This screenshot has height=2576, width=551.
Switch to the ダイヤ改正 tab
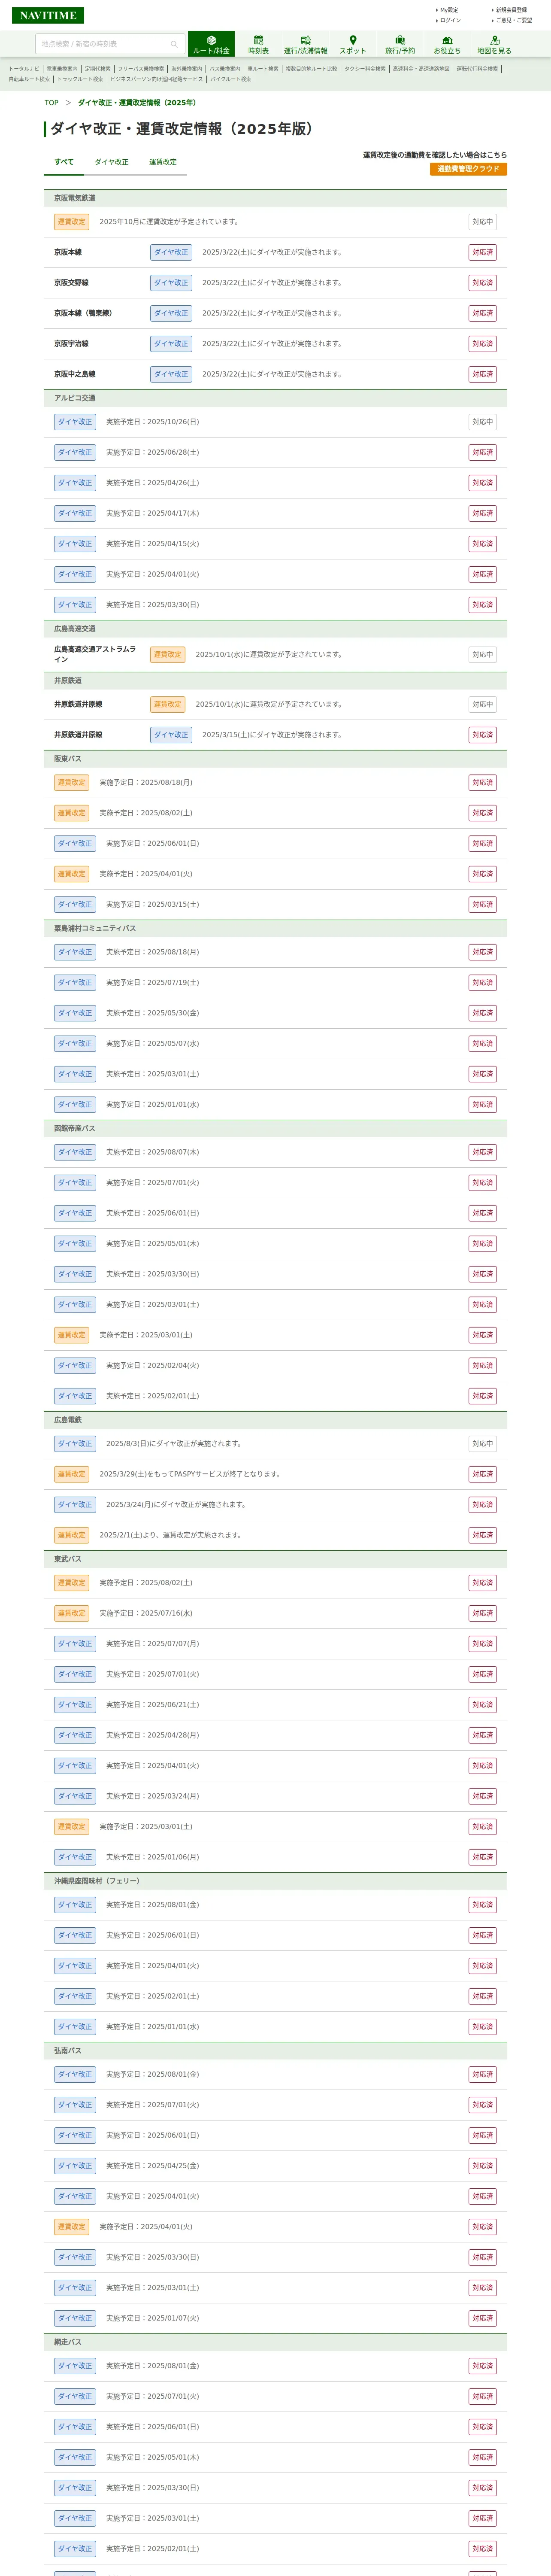[111, 162]
